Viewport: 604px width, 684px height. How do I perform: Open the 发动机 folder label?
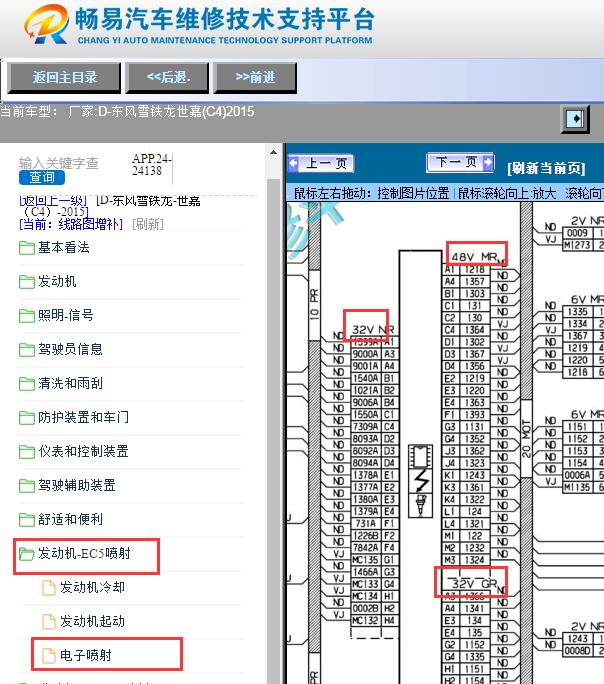click(x=57, y=281)
